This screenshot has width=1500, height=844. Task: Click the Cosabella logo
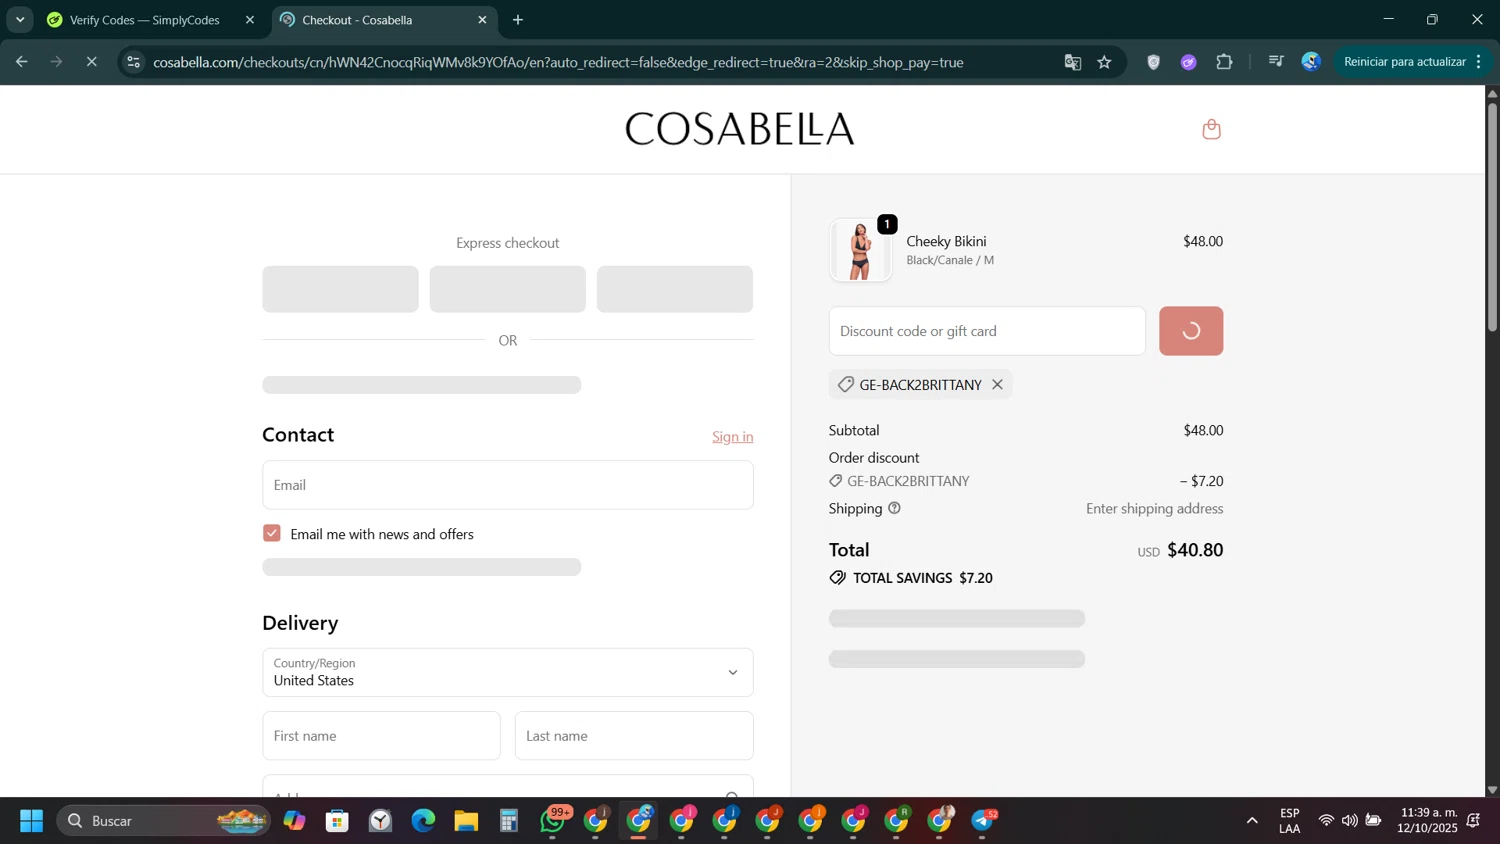[x=740, y=129]
